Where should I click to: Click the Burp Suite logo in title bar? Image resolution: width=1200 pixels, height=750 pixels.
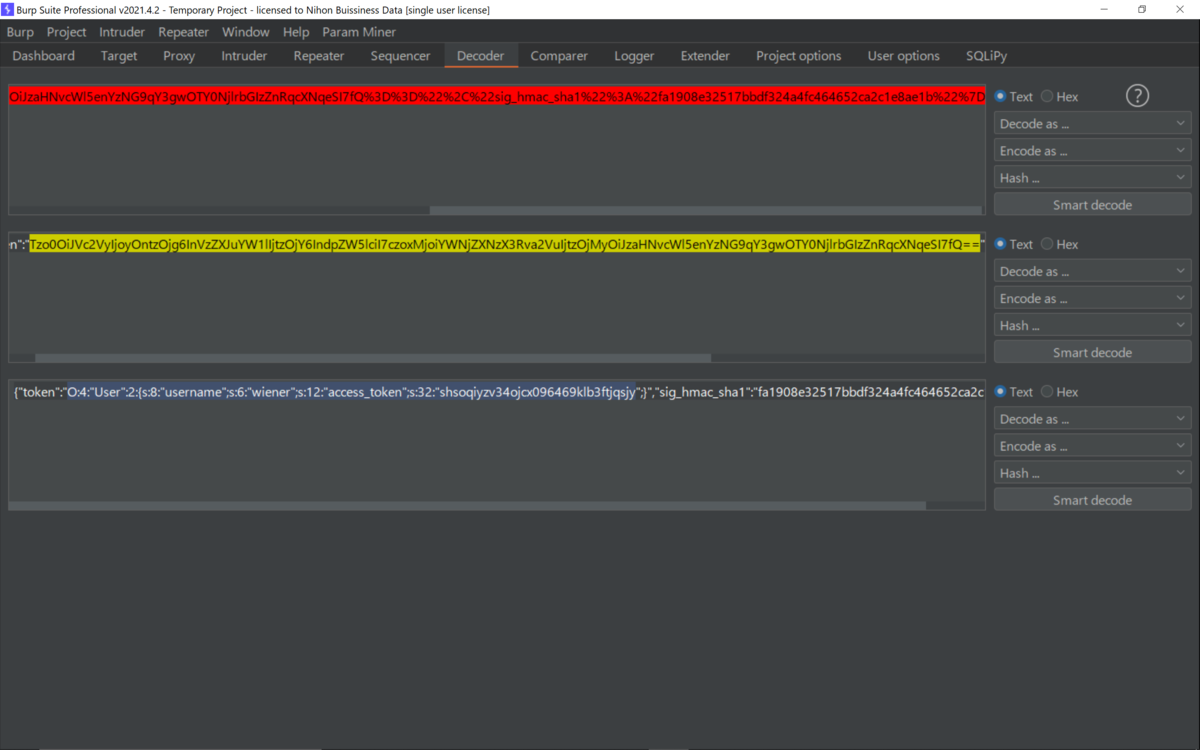click(x=8, y=9)
